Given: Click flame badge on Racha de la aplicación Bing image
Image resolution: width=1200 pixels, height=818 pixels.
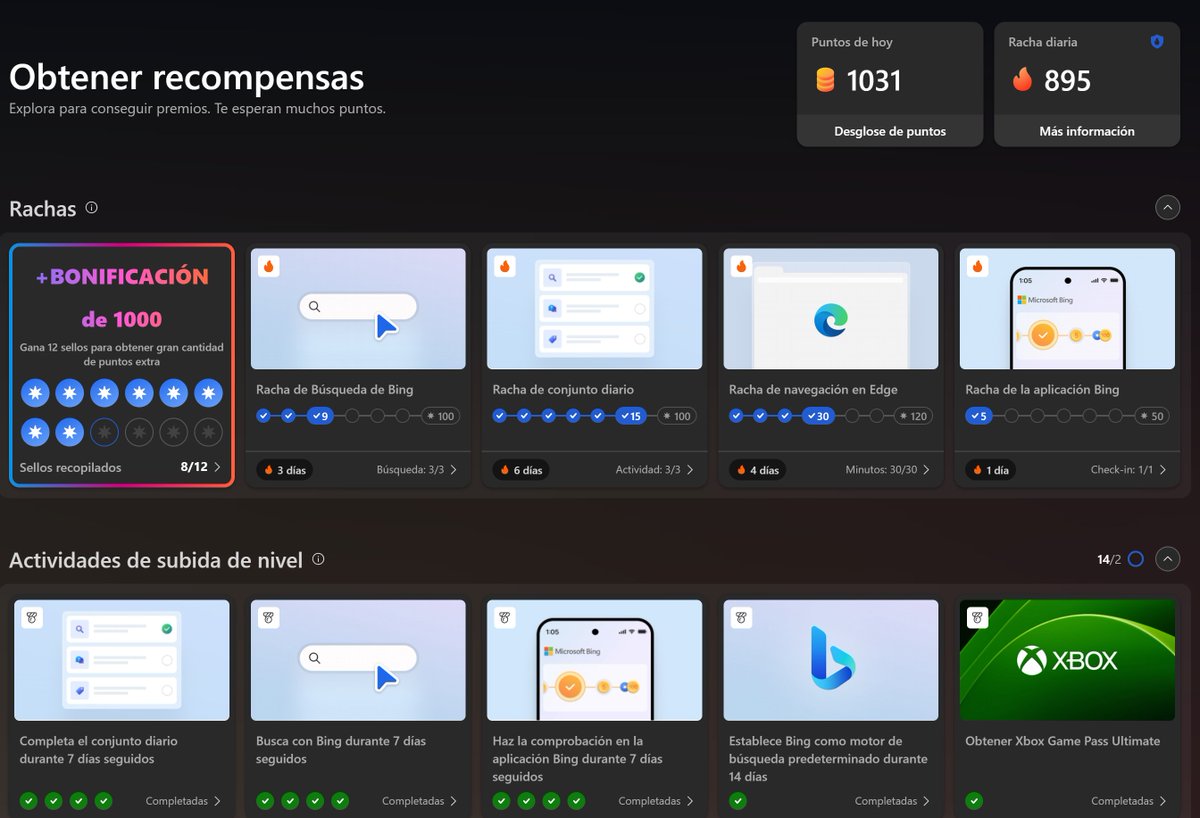Looking at the screenshot, I should click(977, 266).
